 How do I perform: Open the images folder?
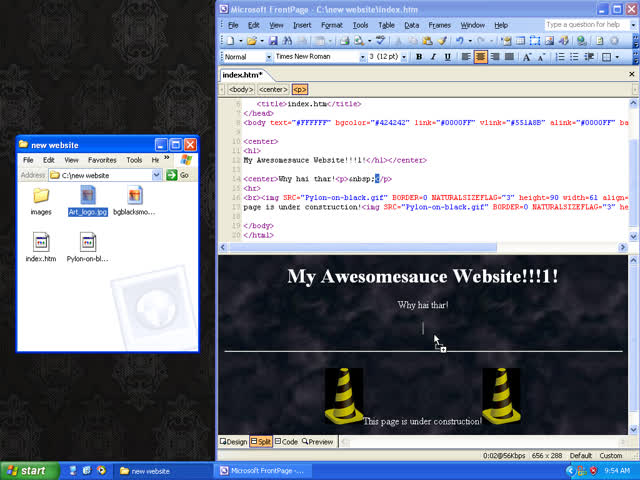(x=41, y=199)
